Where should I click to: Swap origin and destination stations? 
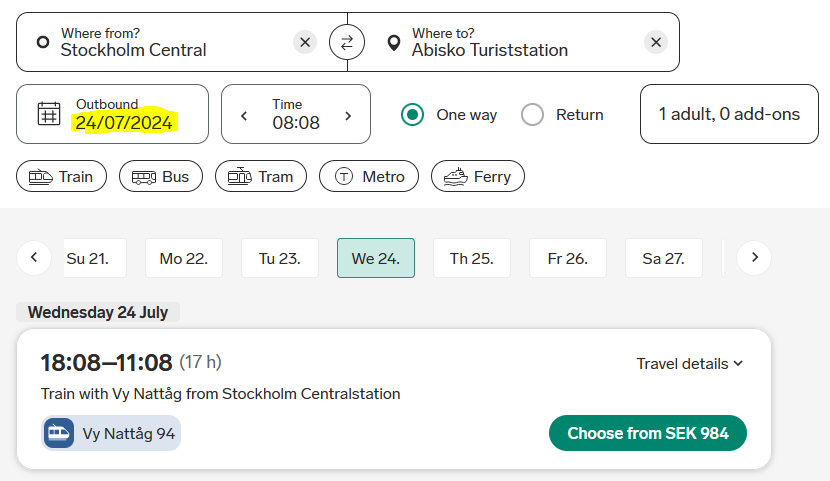point(347,42)
